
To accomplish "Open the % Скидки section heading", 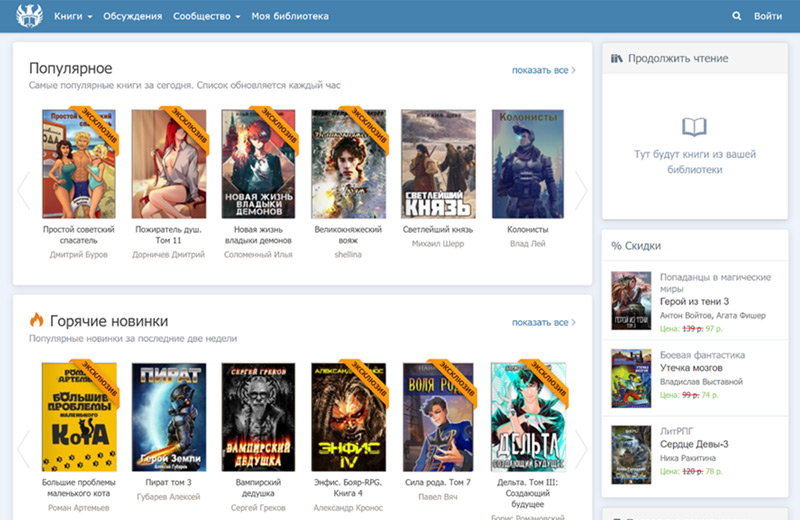I will (636, 246).
